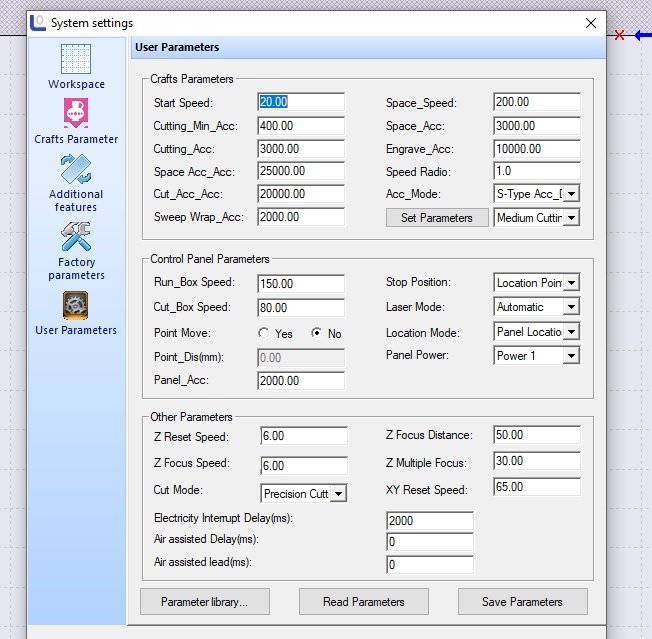Open the Cut Mode dropdown

tap(338, 493)
